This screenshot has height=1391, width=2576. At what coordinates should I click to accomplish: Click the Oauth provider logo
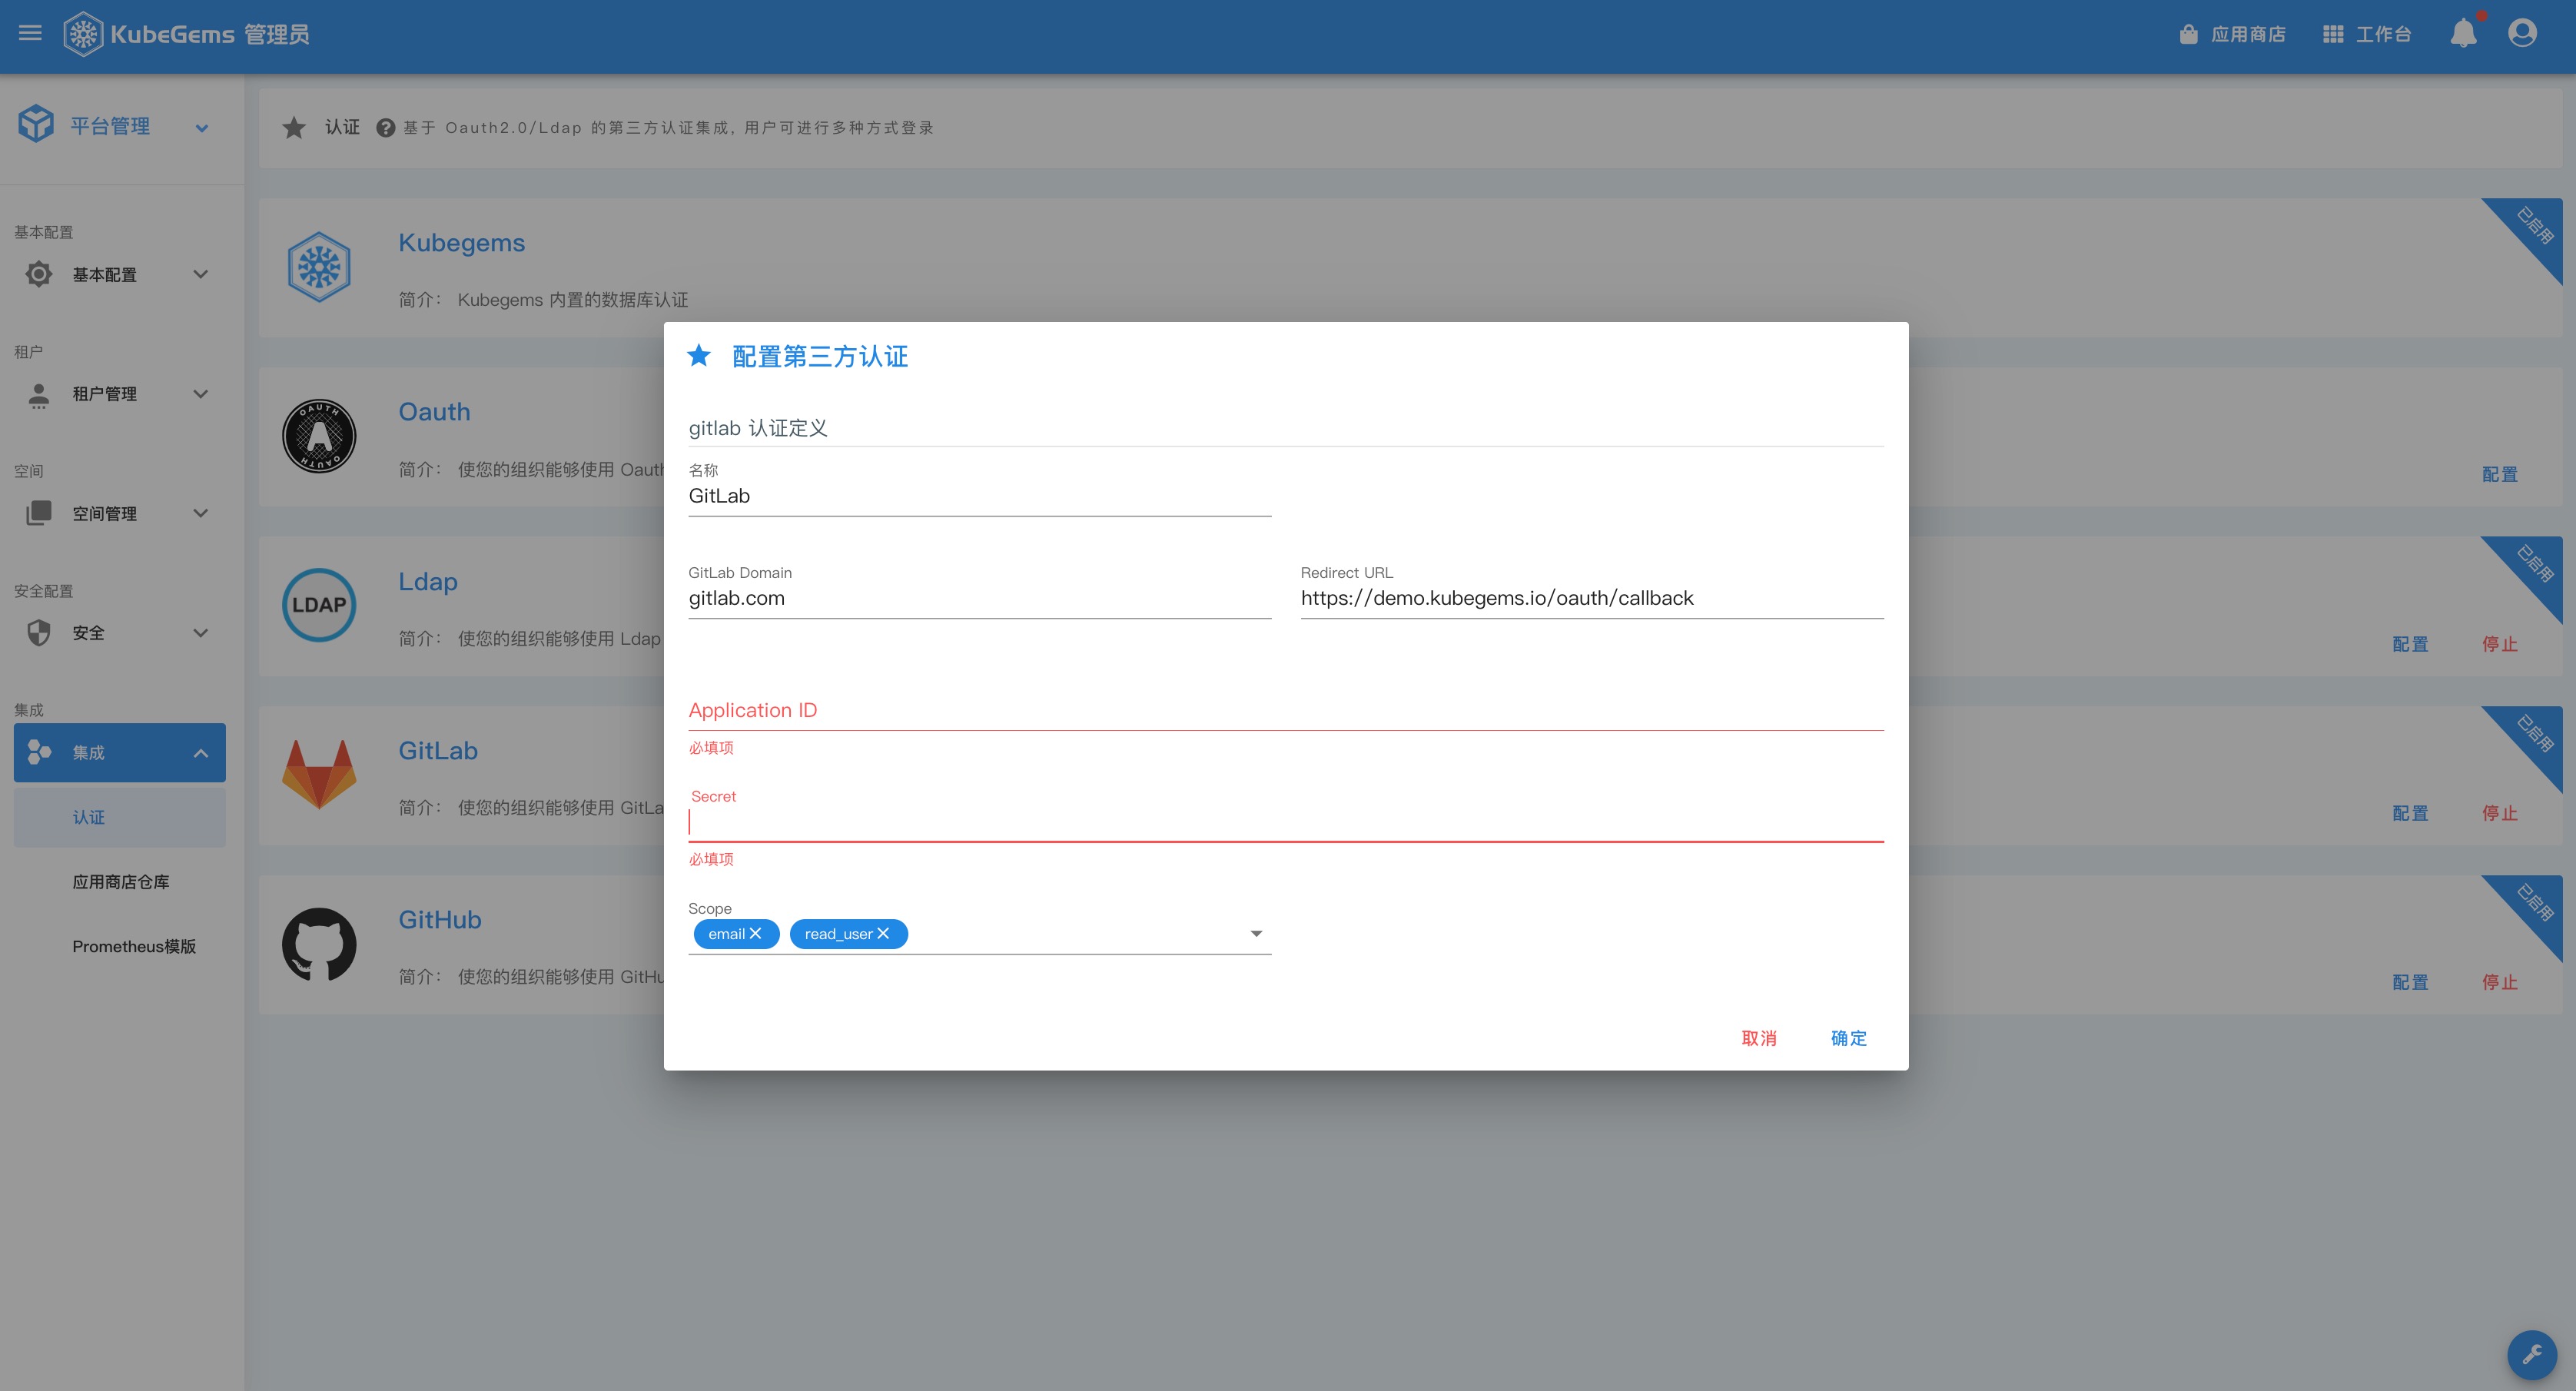tap(319, 436)
